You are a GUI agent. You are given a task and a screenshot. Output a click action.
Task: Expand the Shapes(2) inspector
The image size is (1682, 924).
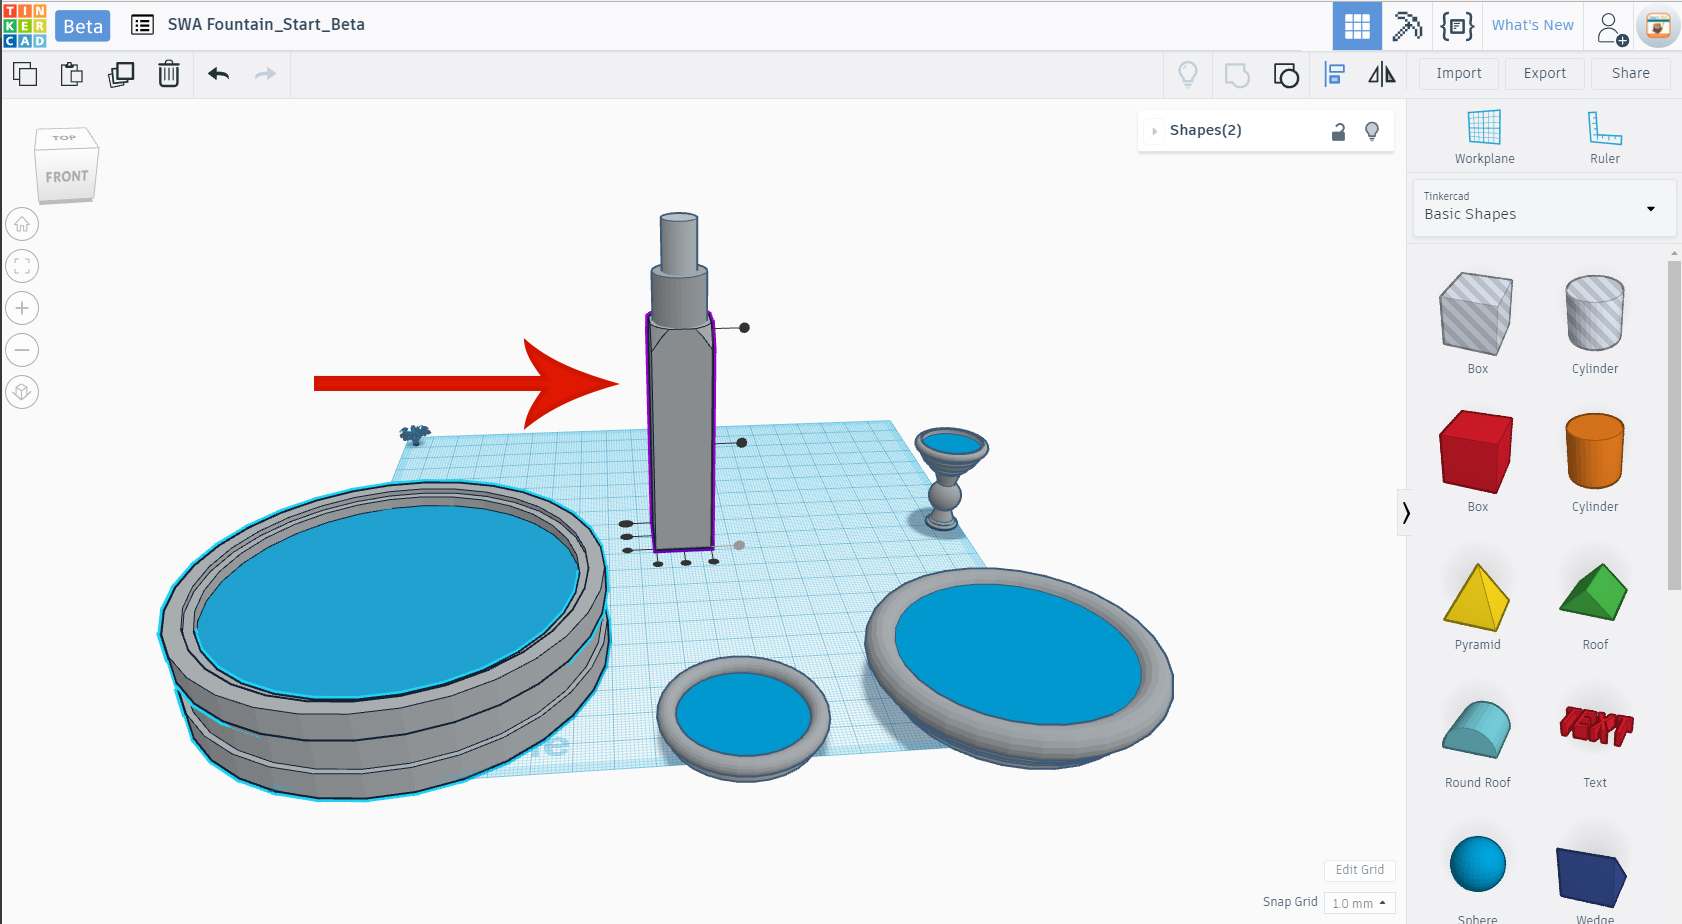1154,131
